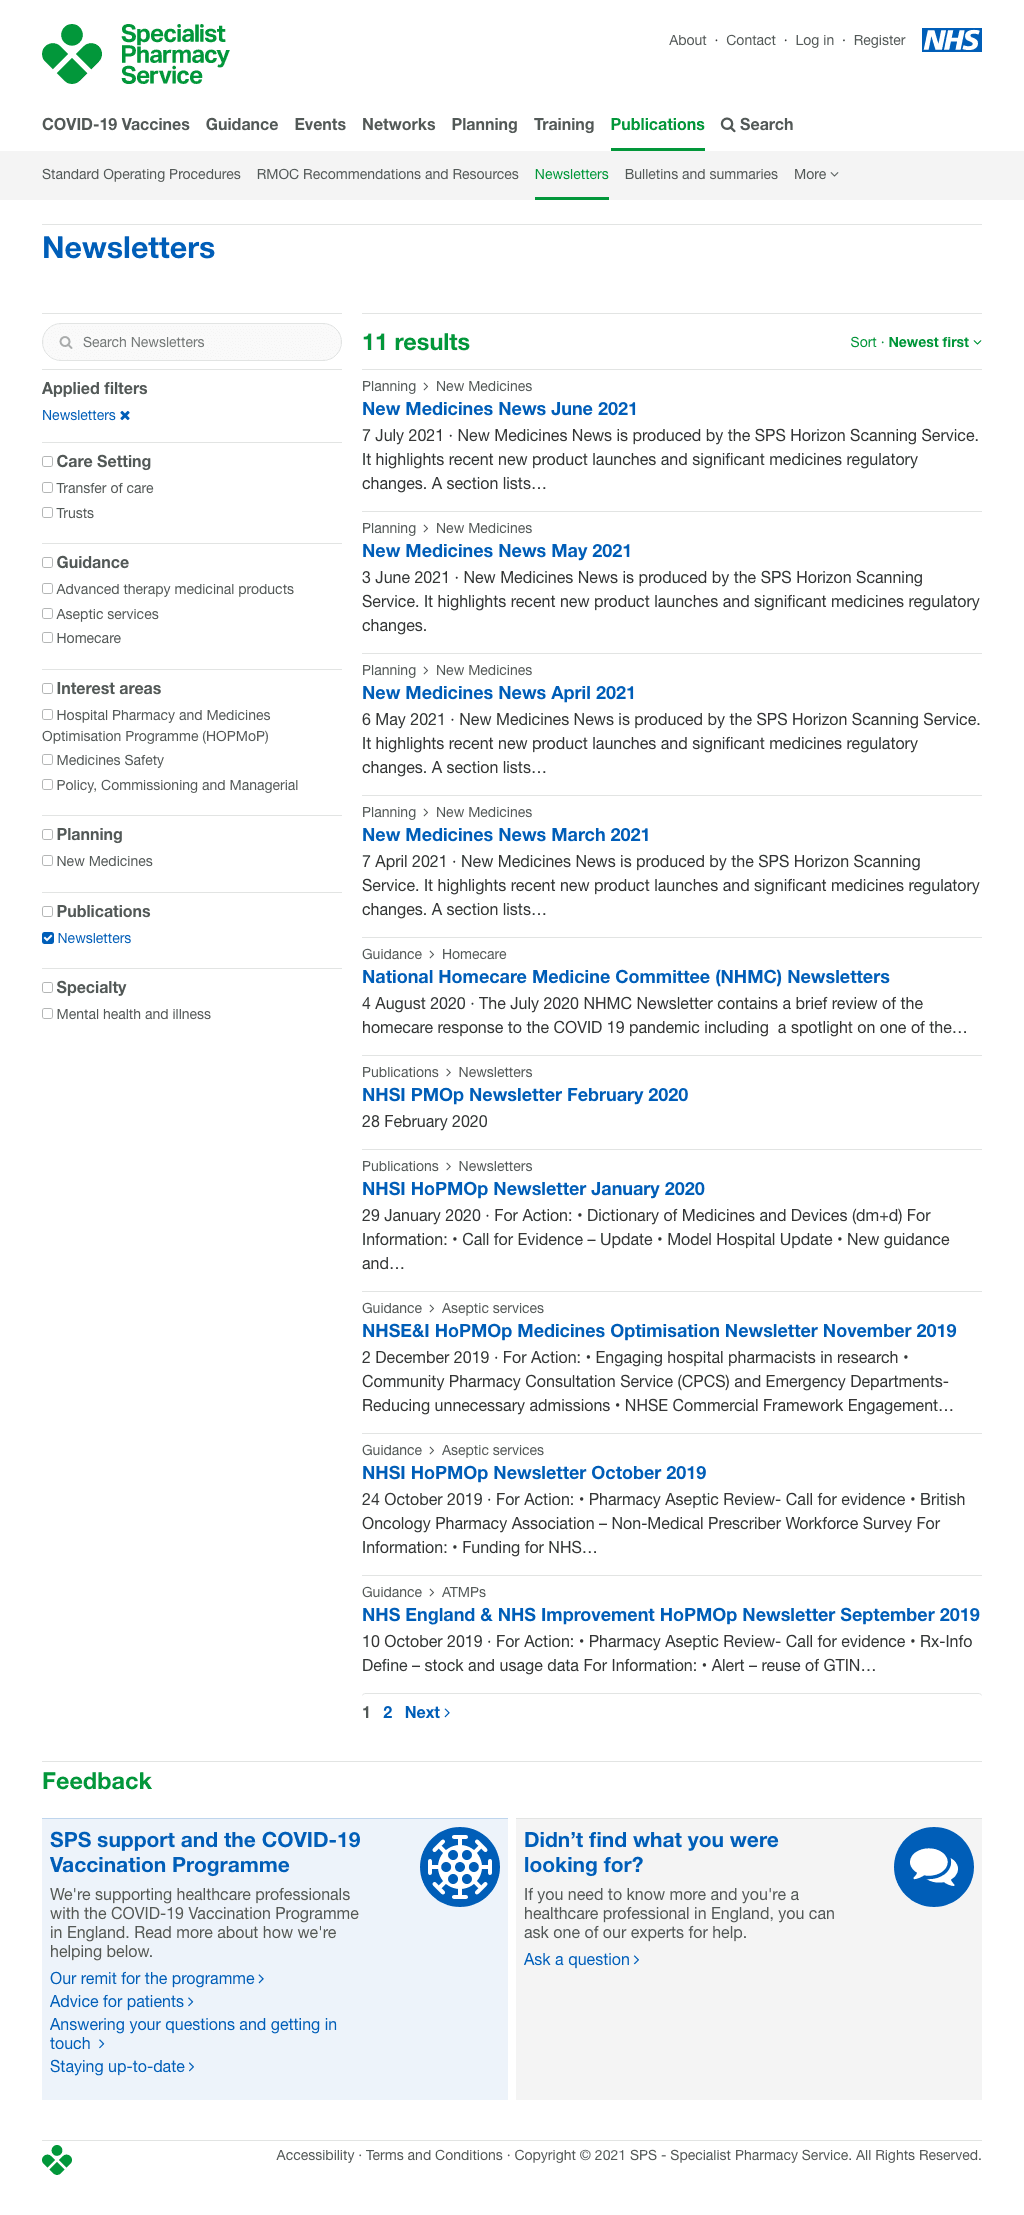The height and width of the screenshot is (2215, 1024).
Task: Open Our remit for the programme link
Action: (x=156, y=1978)
